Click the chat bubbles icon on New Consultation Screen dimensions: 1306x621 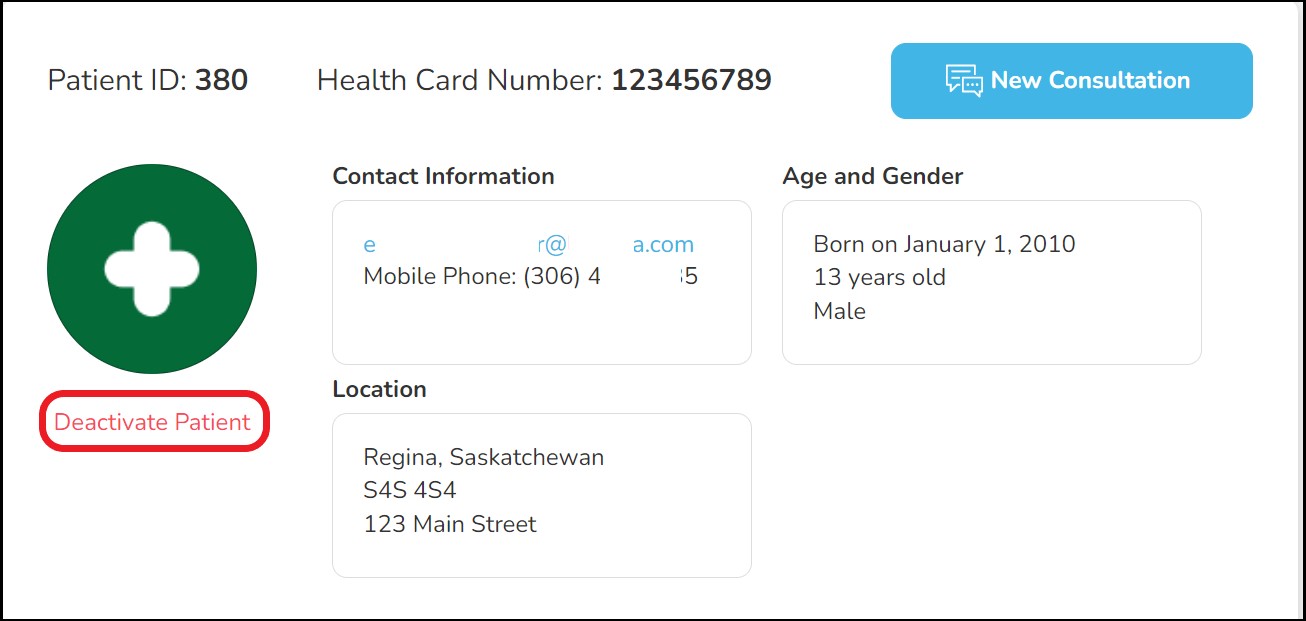click(964, 81)
